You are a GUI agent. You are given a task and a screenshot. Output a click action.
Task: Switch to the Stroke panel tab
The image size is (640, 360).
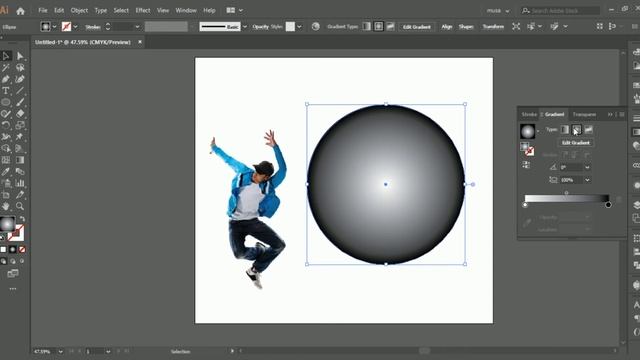click(529, 114)
